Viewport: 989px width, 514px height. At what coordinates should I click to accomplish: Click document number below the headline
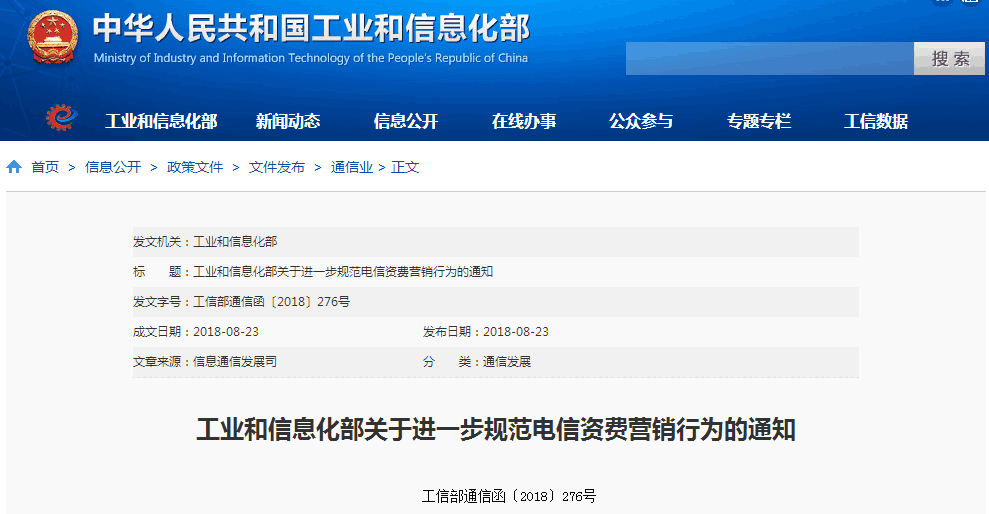click(508, 496)
